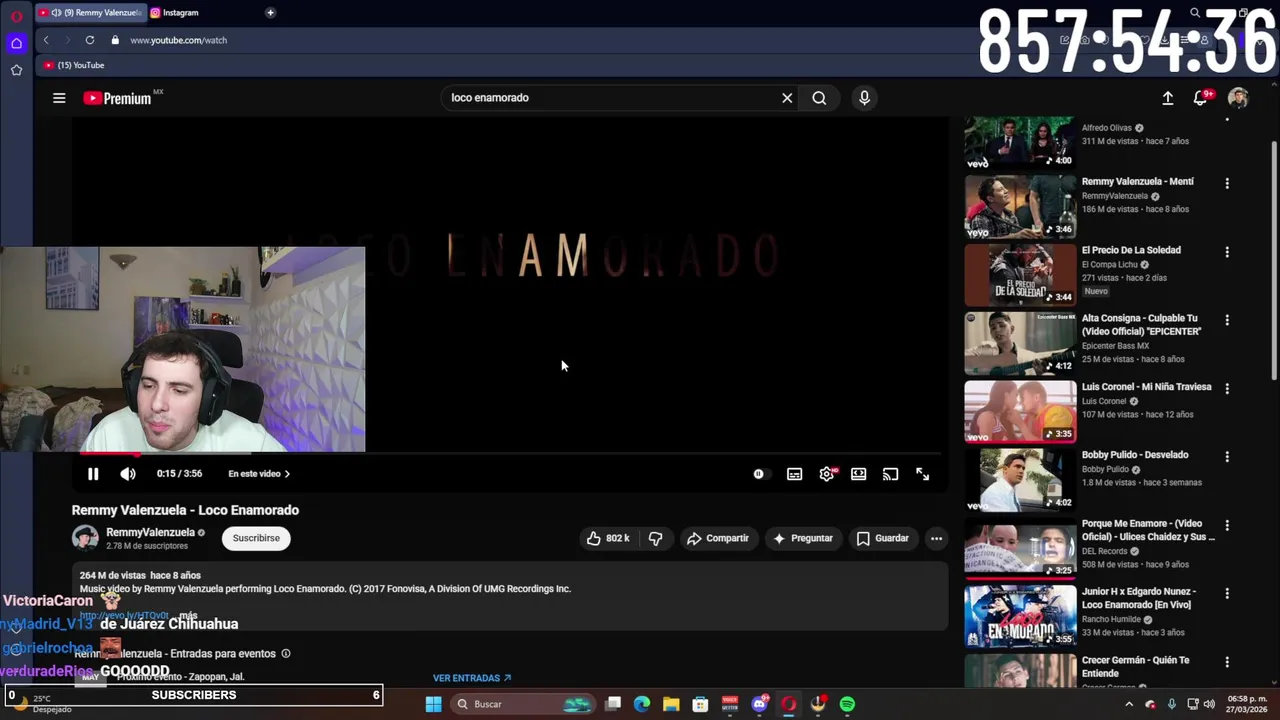Options menu for Junior H Loco Enamorado

click(1227, 593)
